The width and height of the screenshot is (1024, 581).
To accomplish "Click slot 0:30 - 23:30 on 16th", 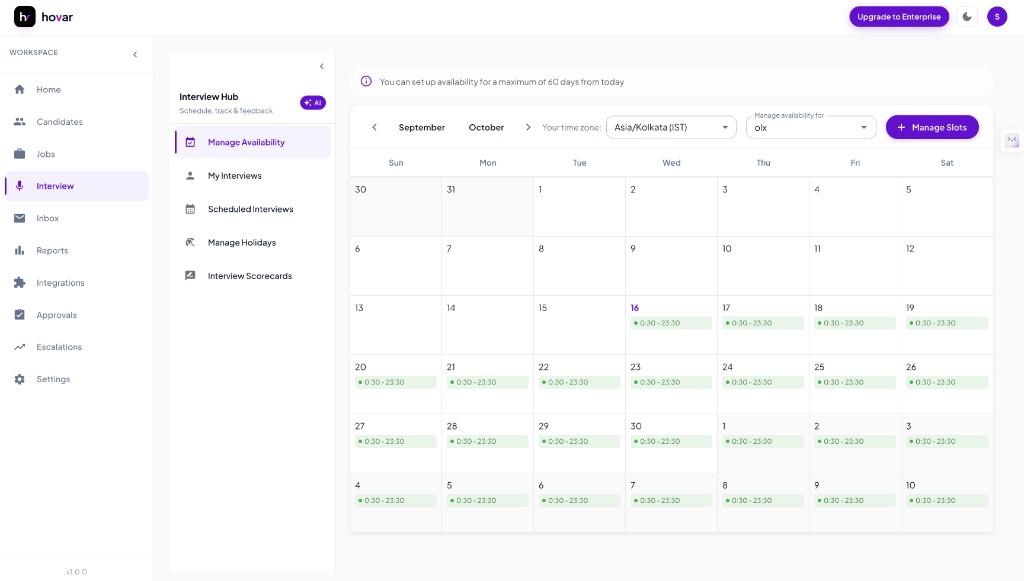I will [671, 323].
